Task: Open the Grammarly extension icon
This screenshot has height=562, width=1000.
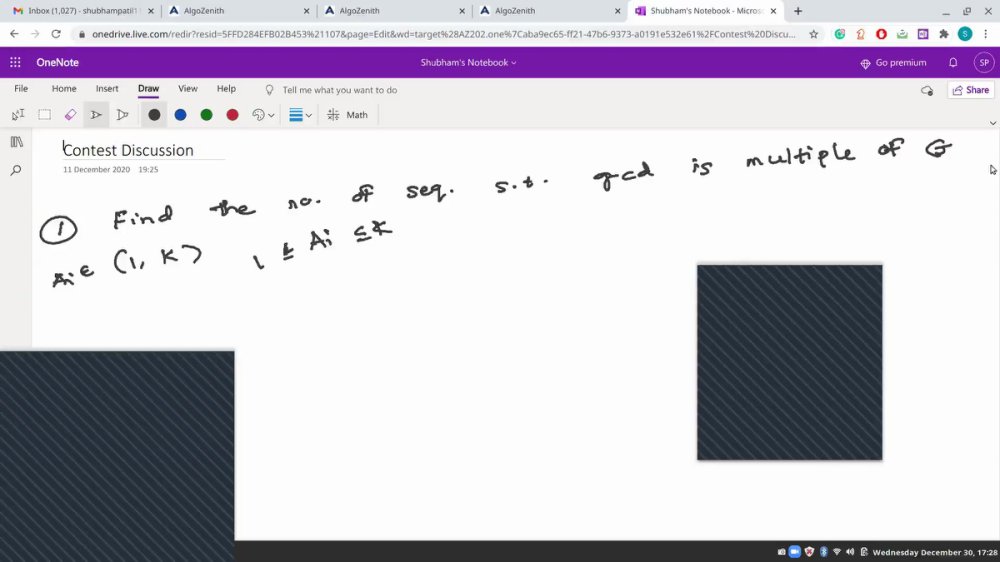Action: point(840,34)
